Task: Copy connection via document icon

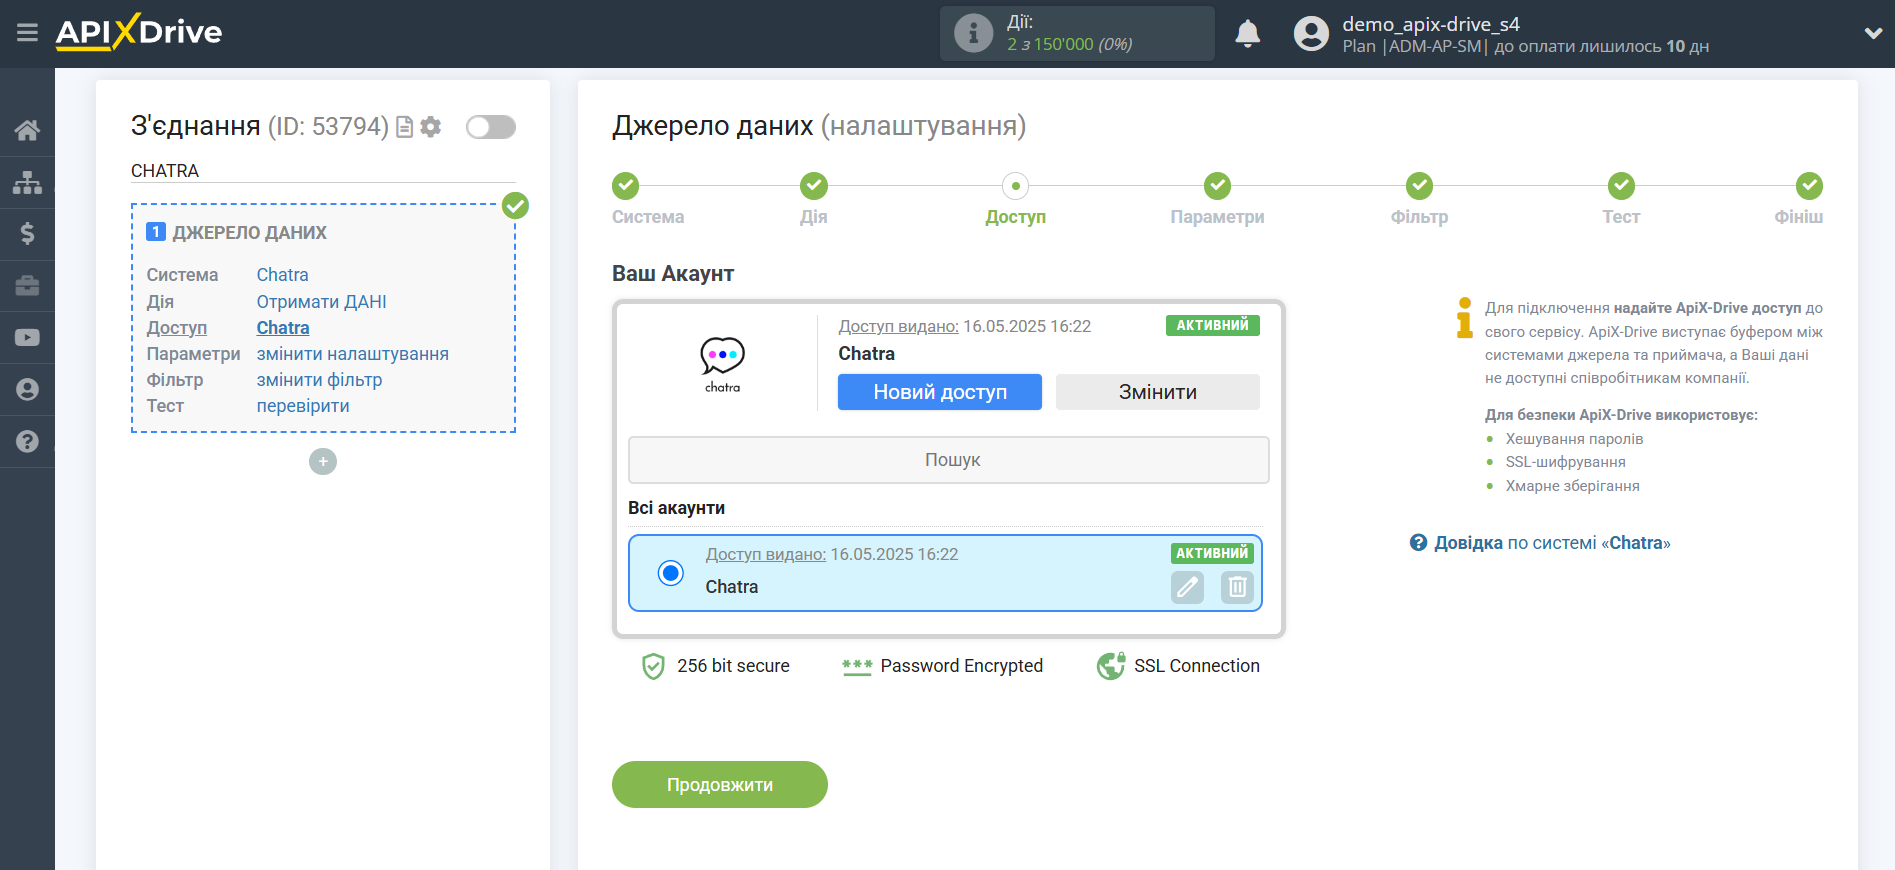Action: 404,127
